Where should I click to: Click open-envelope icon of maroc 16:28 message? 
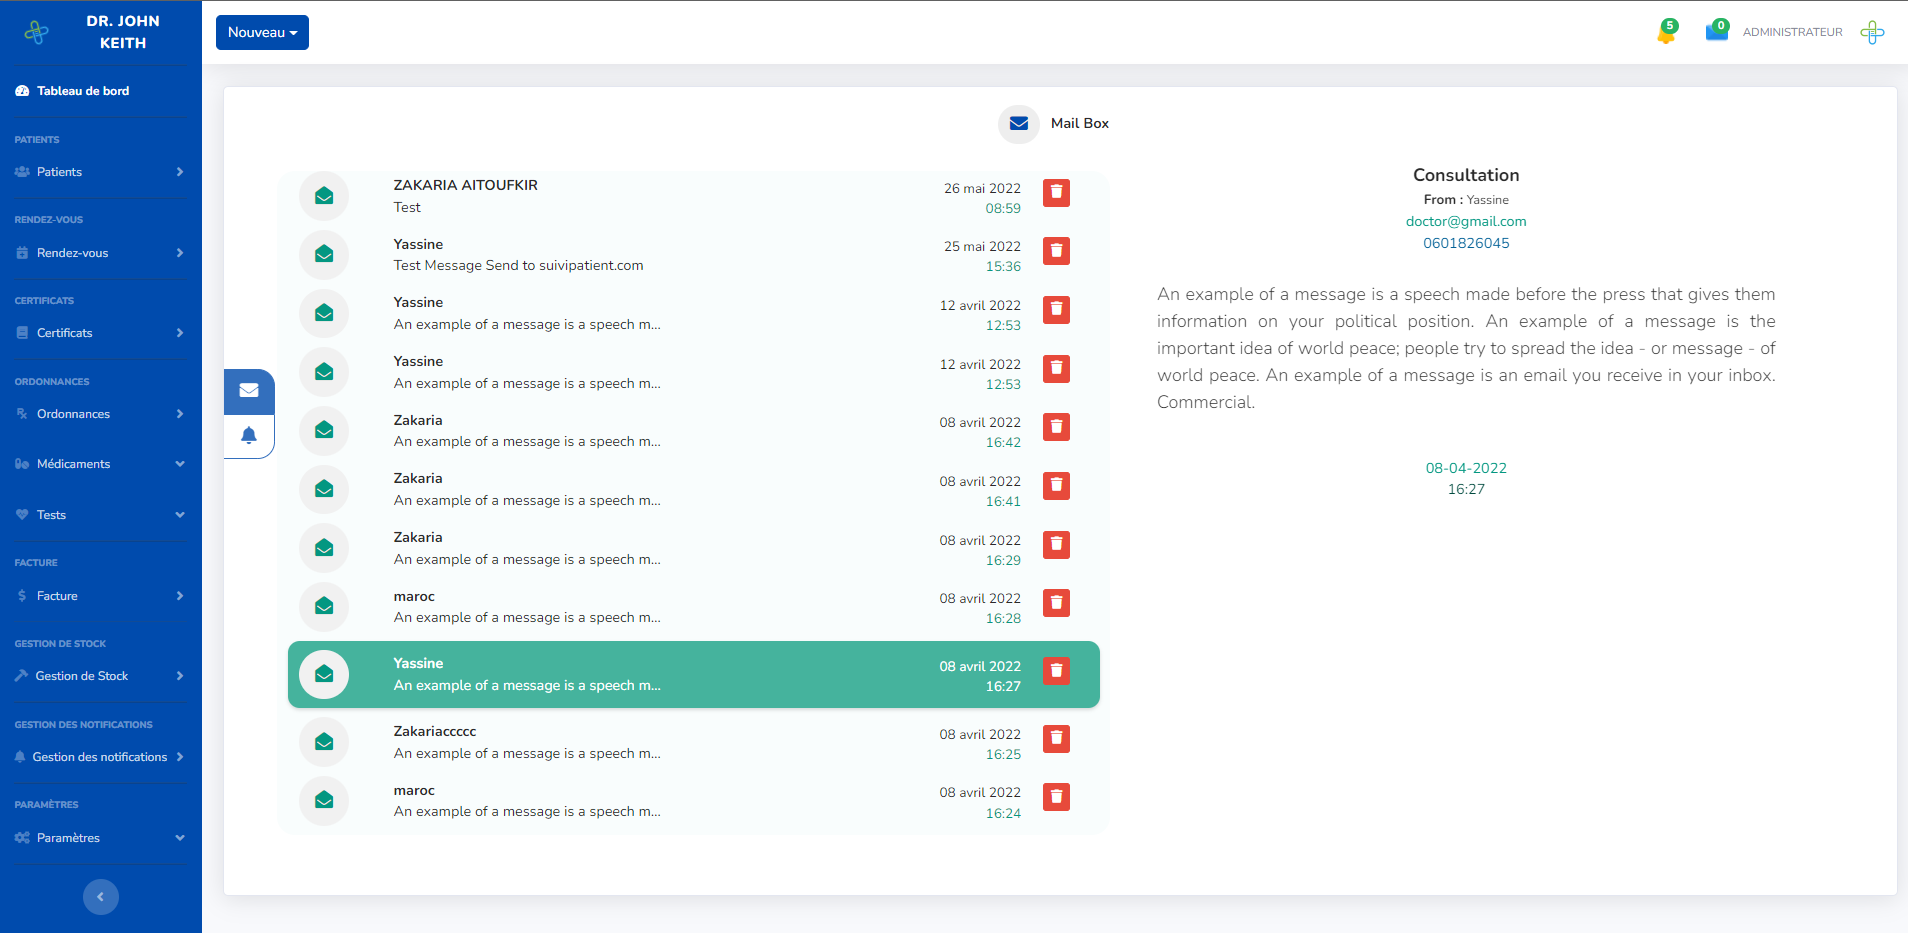(324, 606)
